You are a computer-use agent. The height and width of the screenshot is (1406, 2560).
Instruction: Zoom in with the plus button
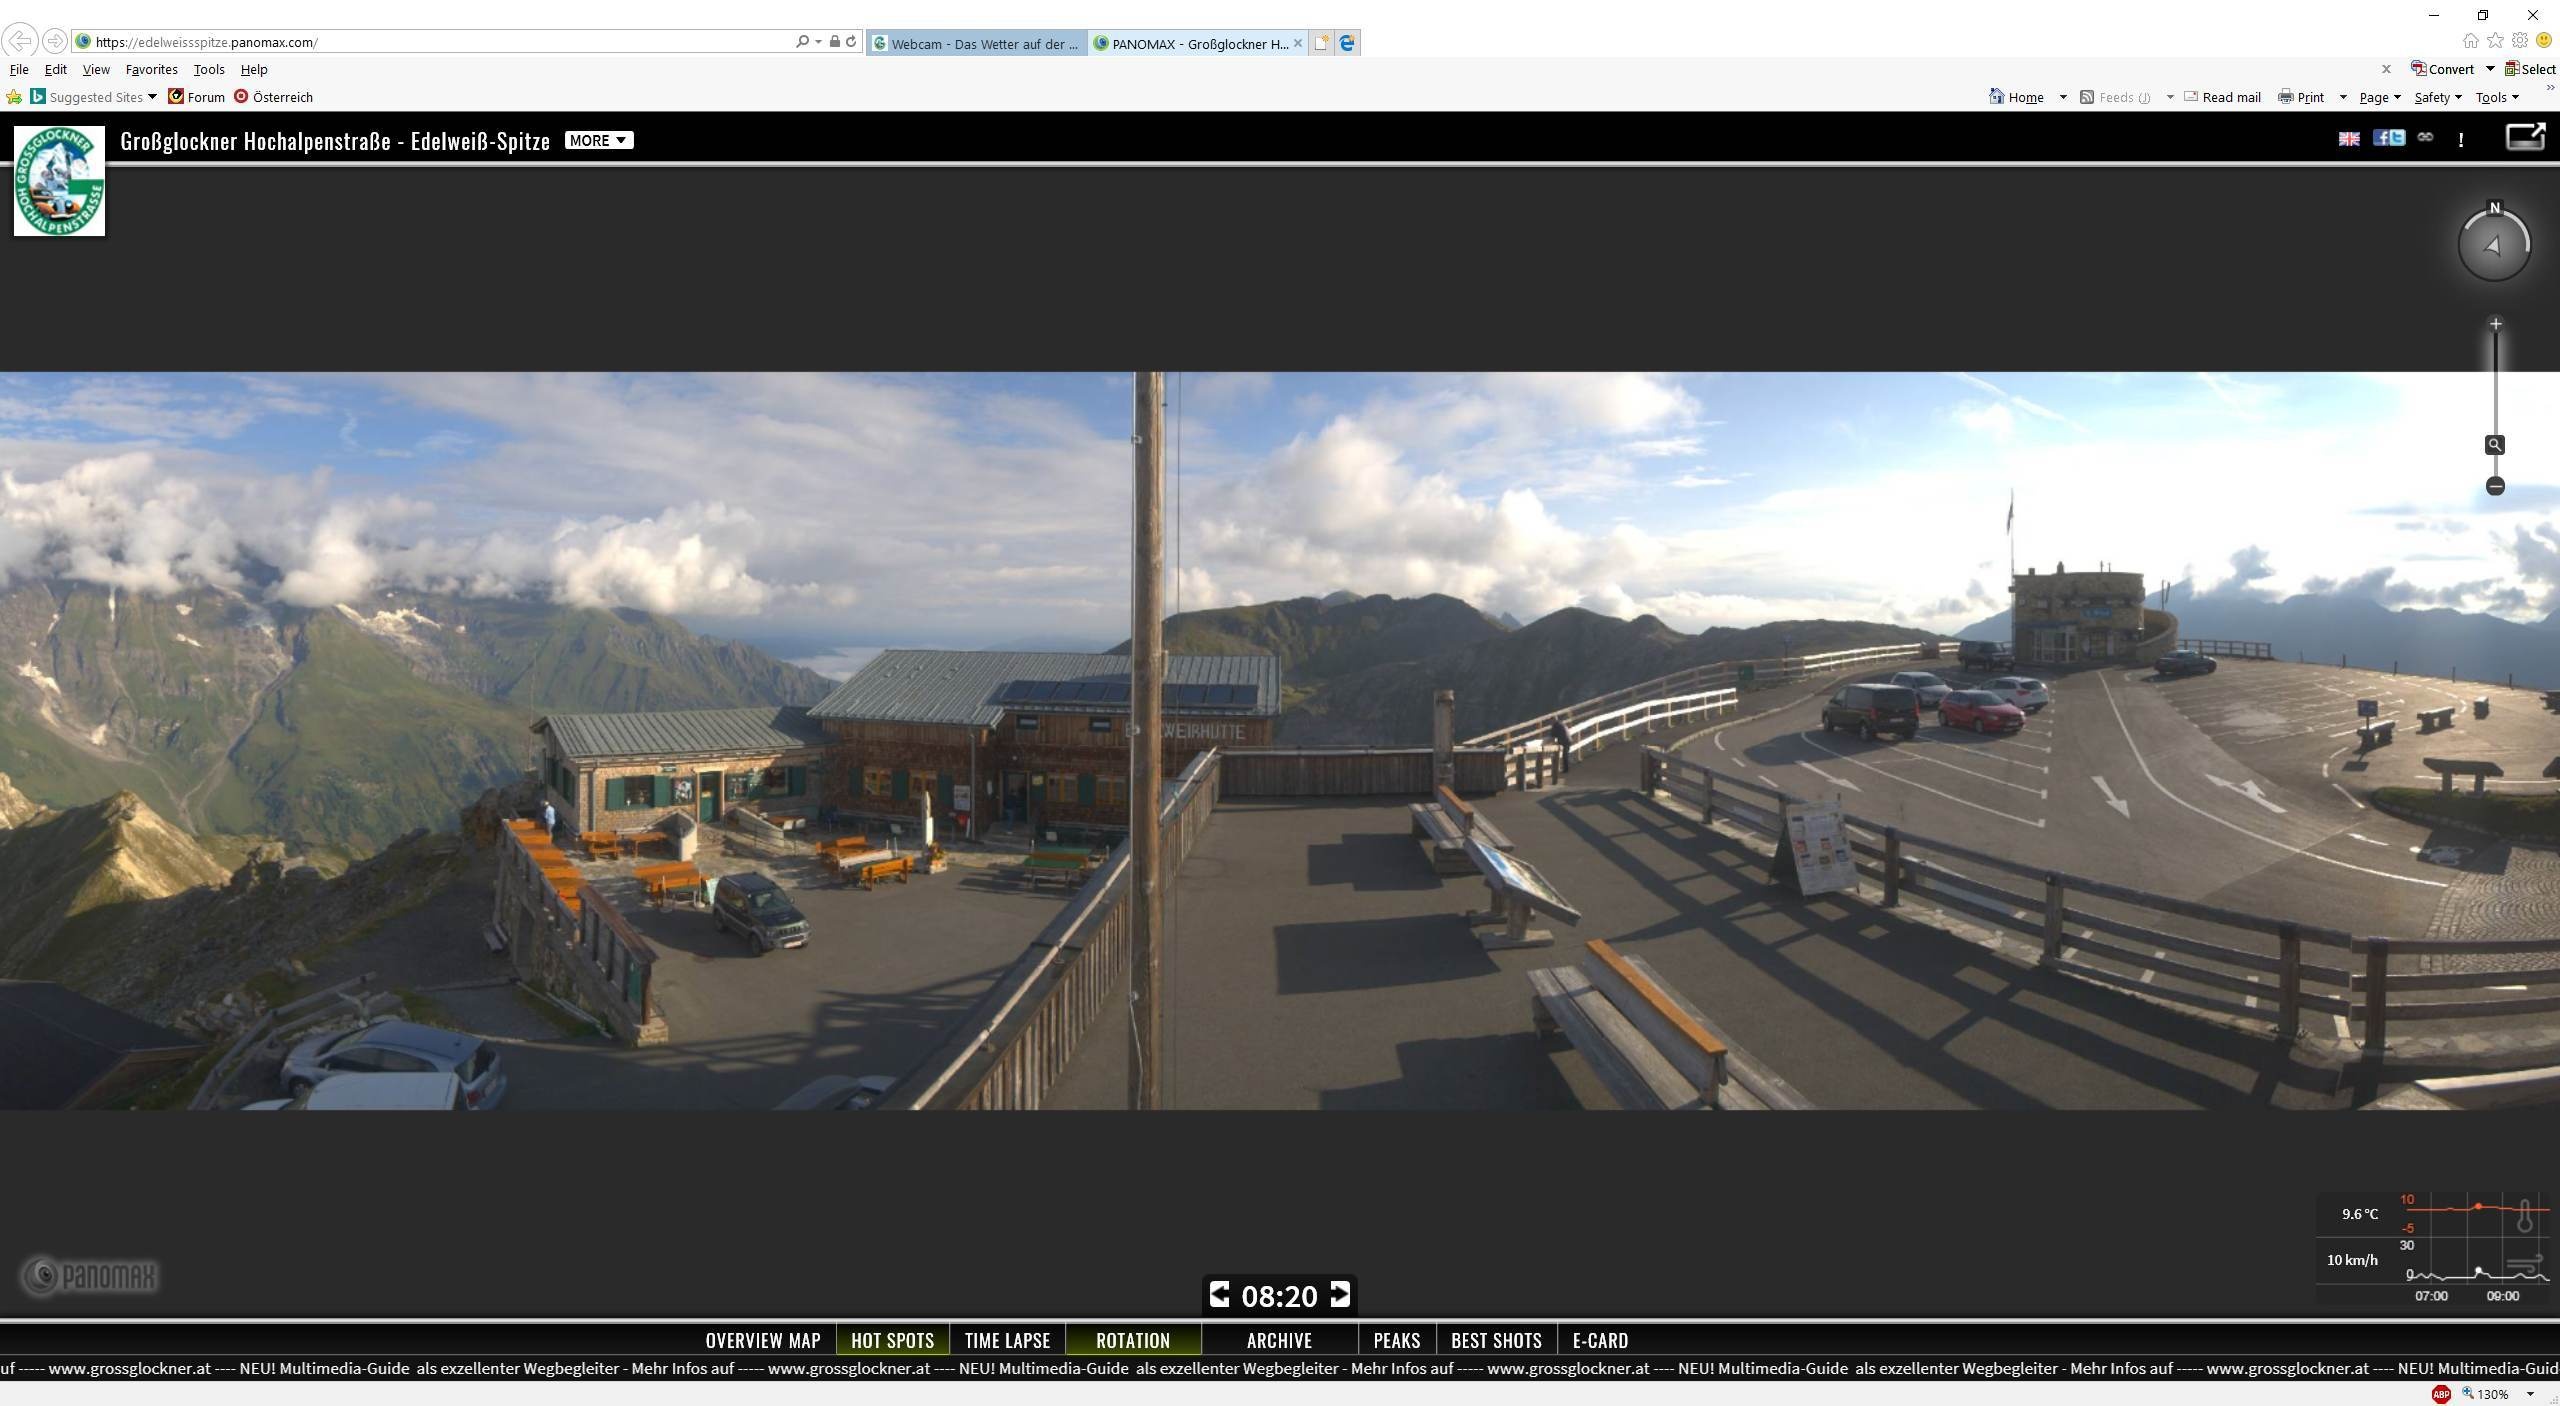[x=2496, y=324]
